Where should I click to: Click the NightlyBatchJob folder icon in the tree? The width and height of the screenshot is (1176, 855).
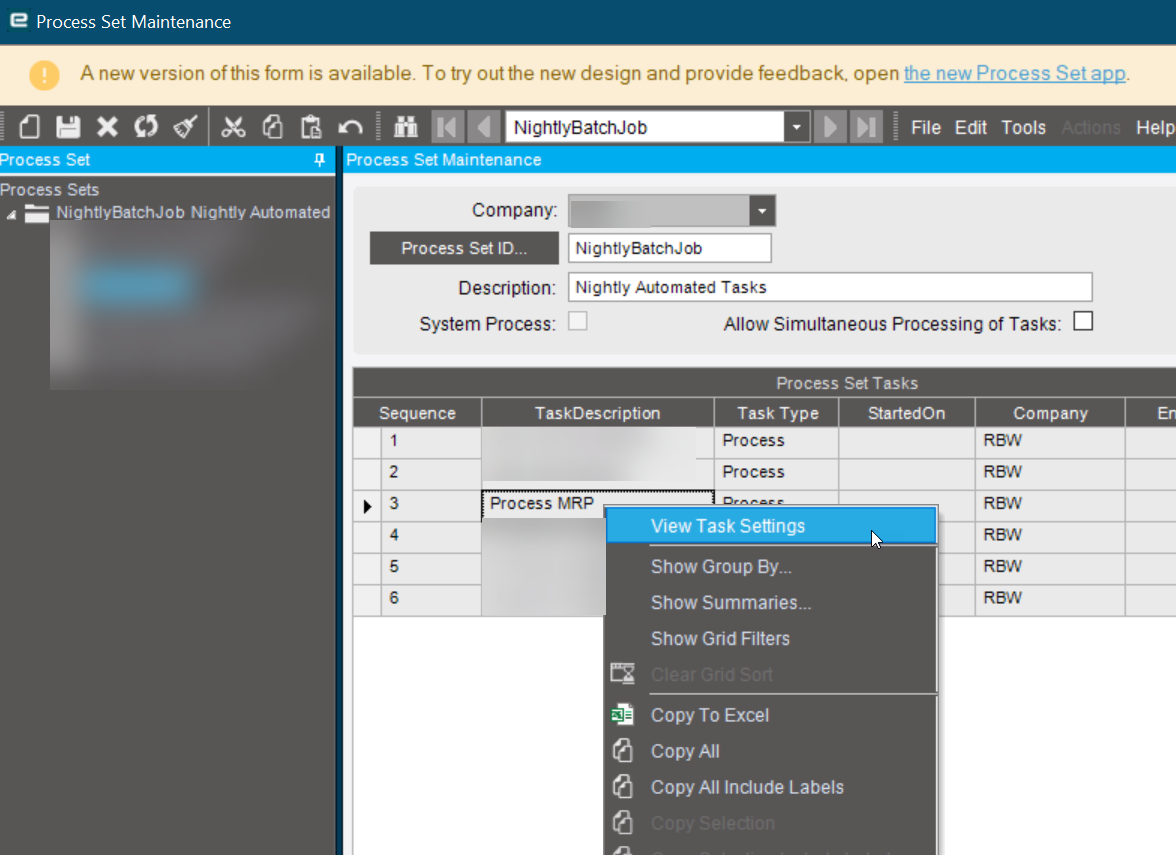pos(37,213)
